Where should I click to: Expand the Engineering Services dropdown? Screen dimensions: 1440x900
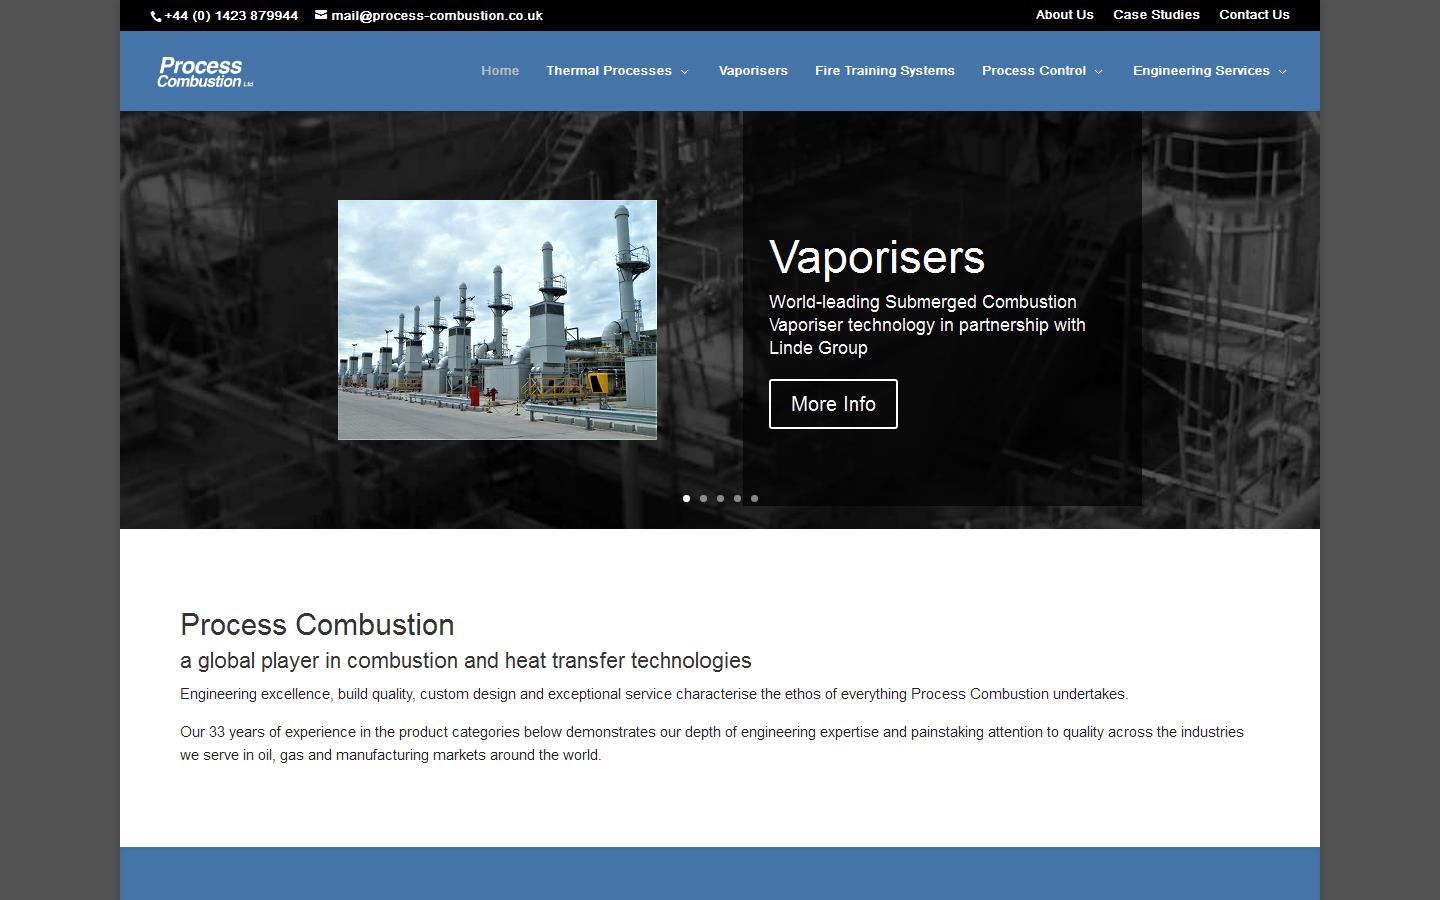(1201, 71)
